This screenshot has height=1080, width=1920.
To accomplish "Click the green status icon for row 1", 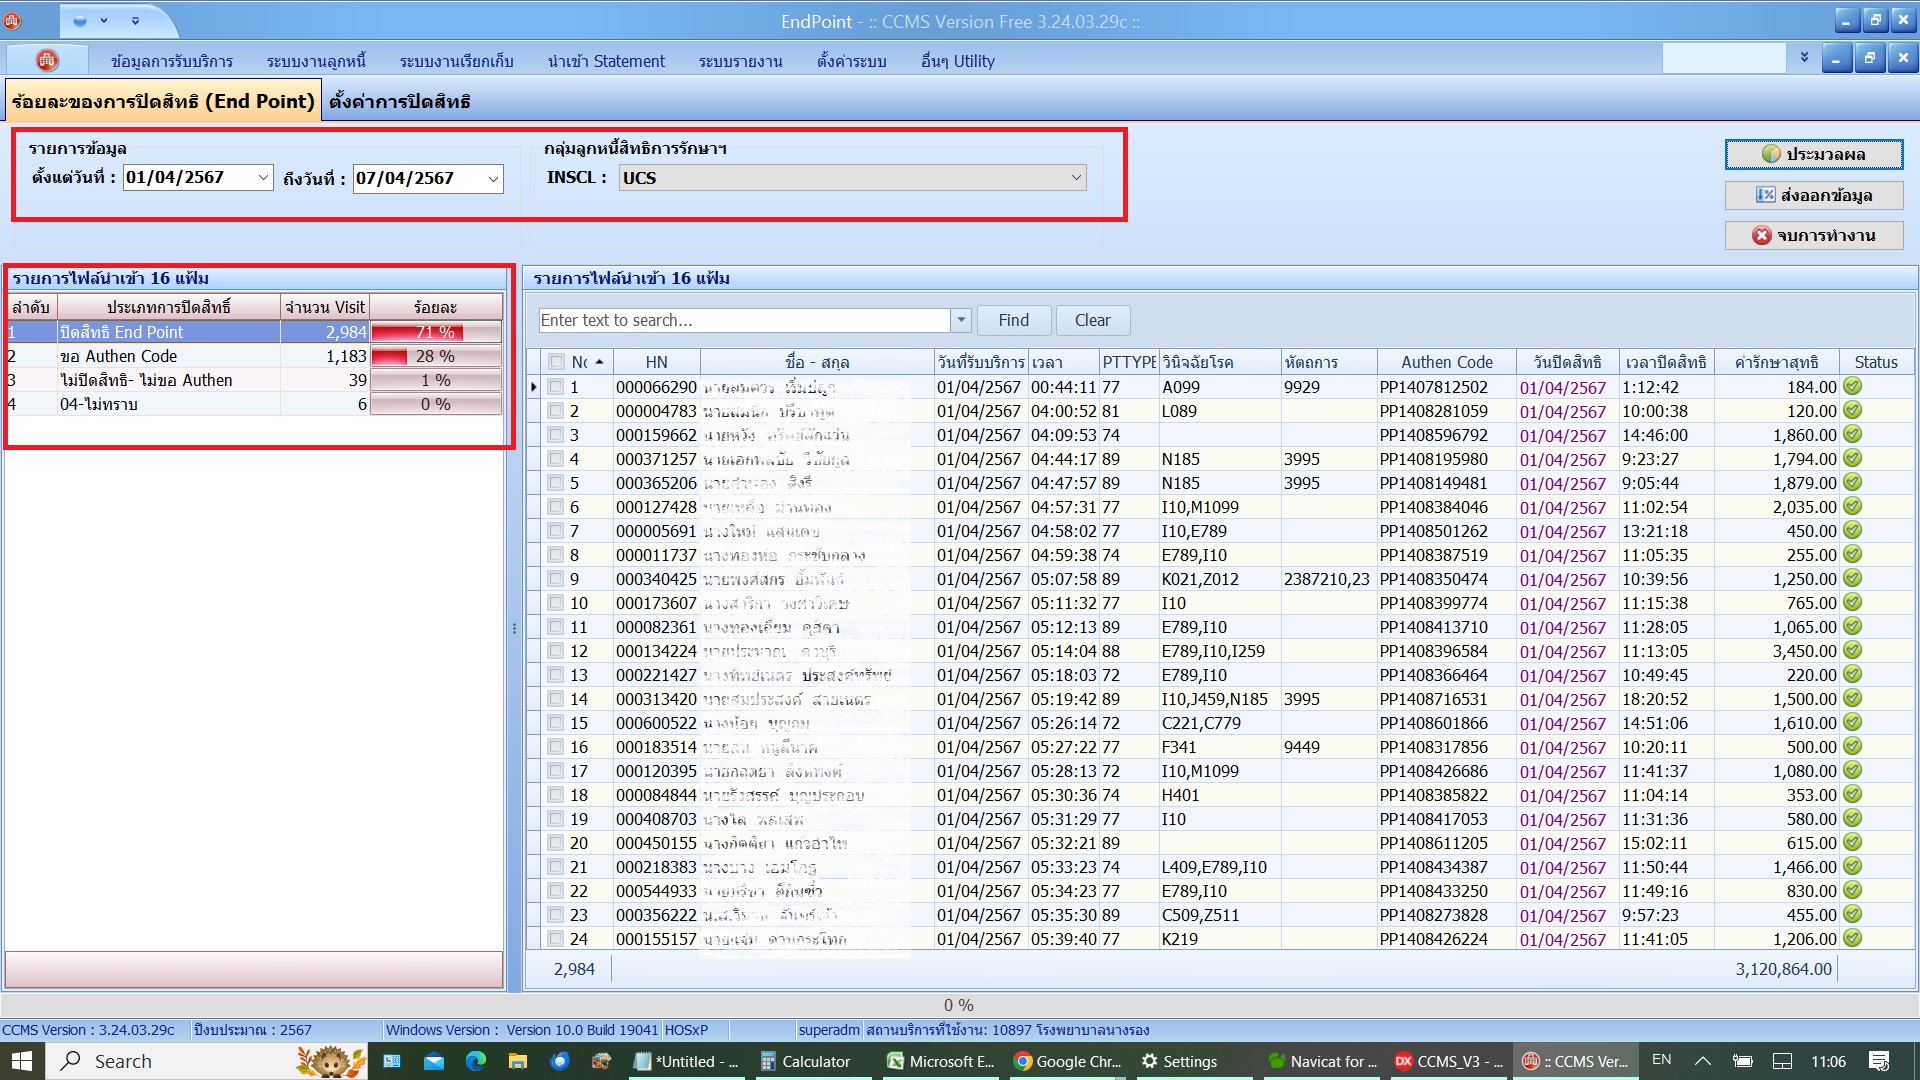I will 1852,387.
